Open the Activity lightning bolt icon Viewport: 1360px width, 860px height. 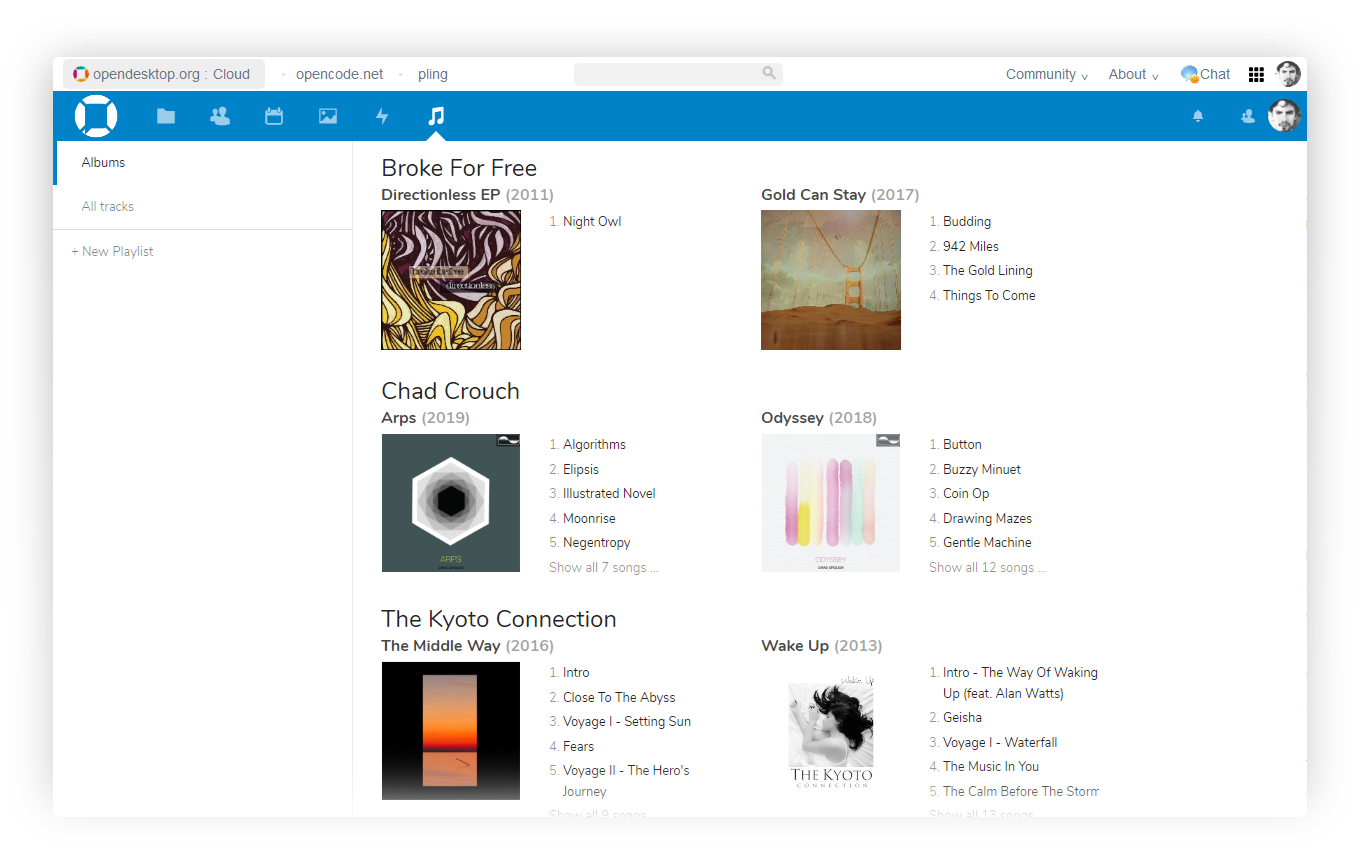(382, 116)
